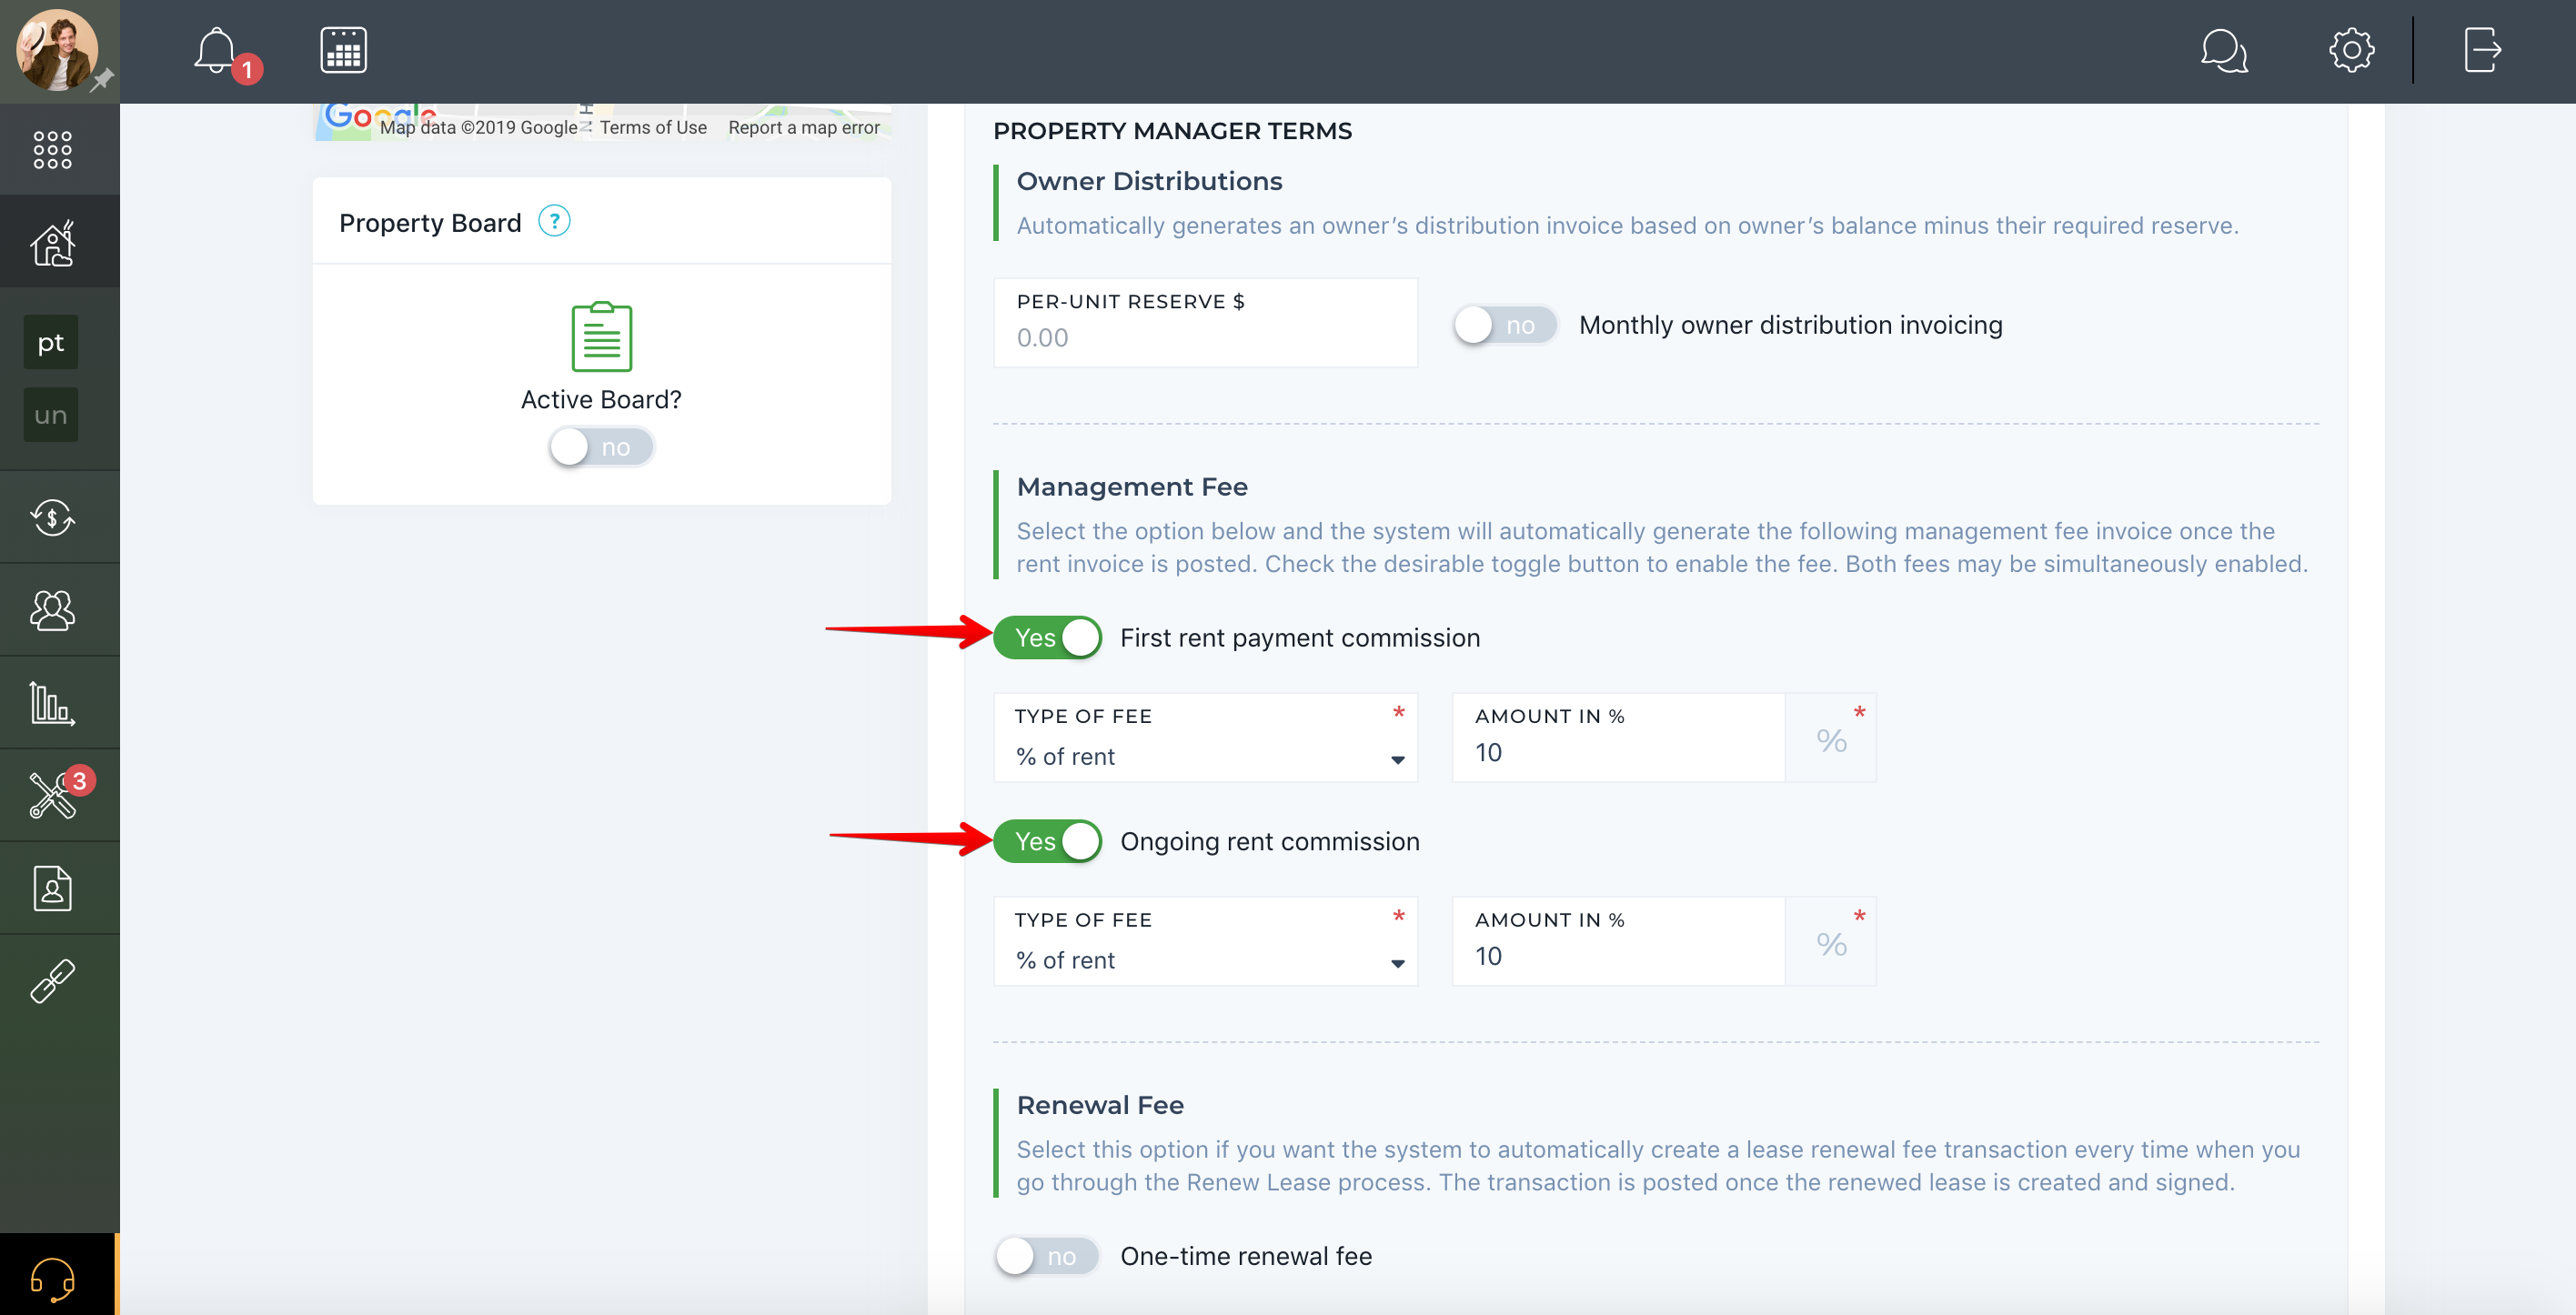
Task: Click the 'One-time renewal fee' label
Action: point(1246,1257)
